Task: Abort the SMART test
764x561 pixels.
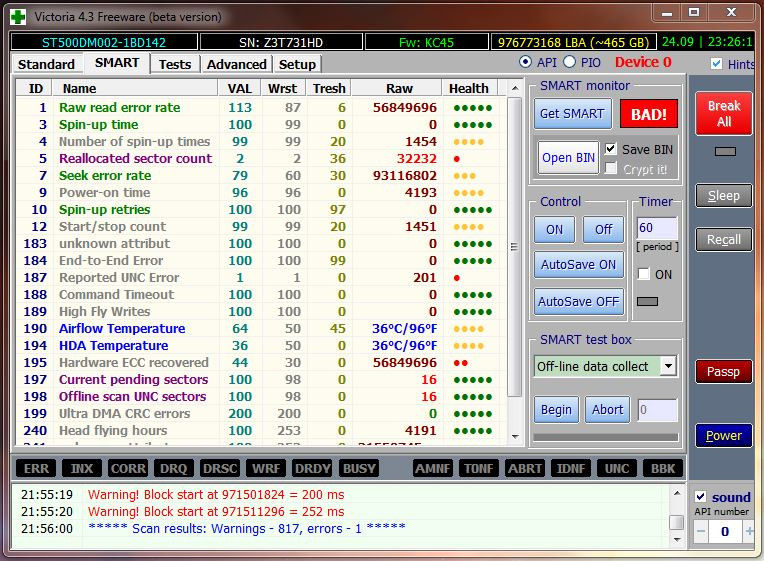Action: pos(608,409)
